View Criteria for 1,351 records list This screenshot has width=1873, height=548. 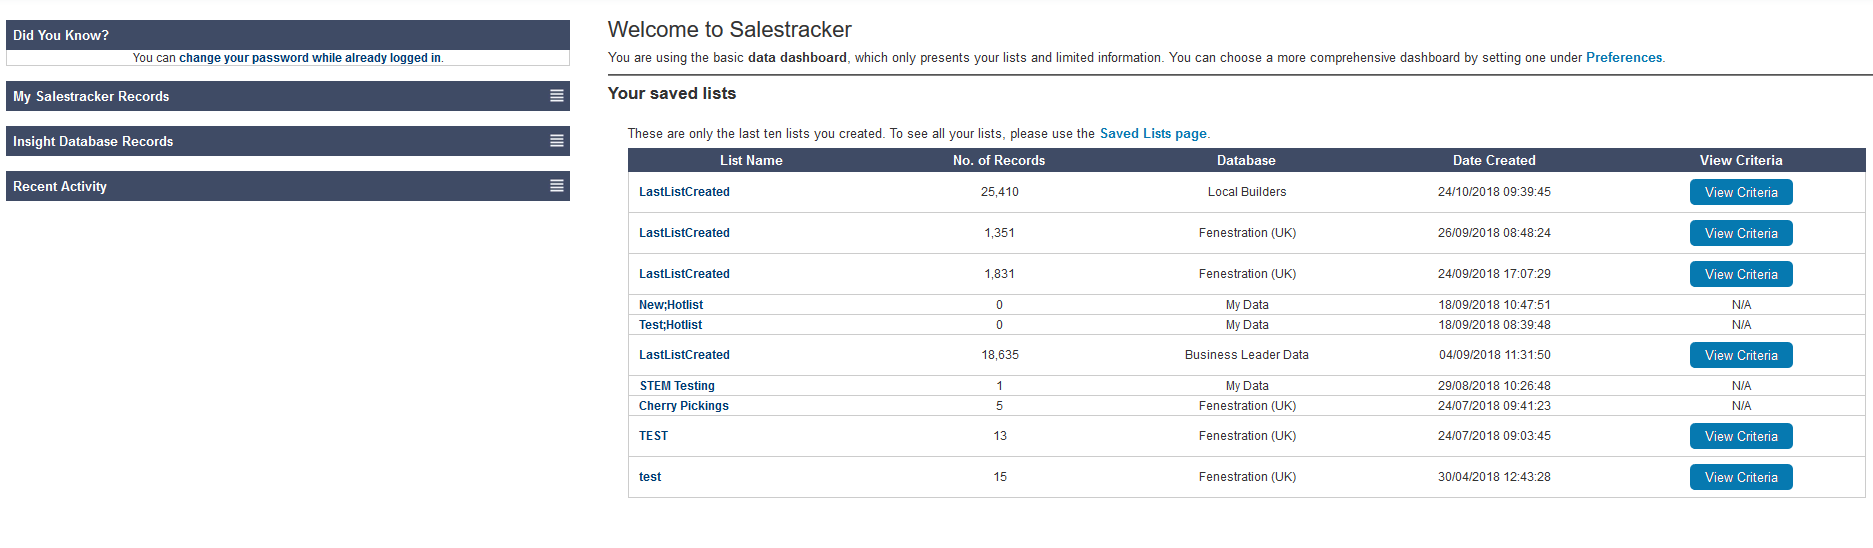(1740, 233)
